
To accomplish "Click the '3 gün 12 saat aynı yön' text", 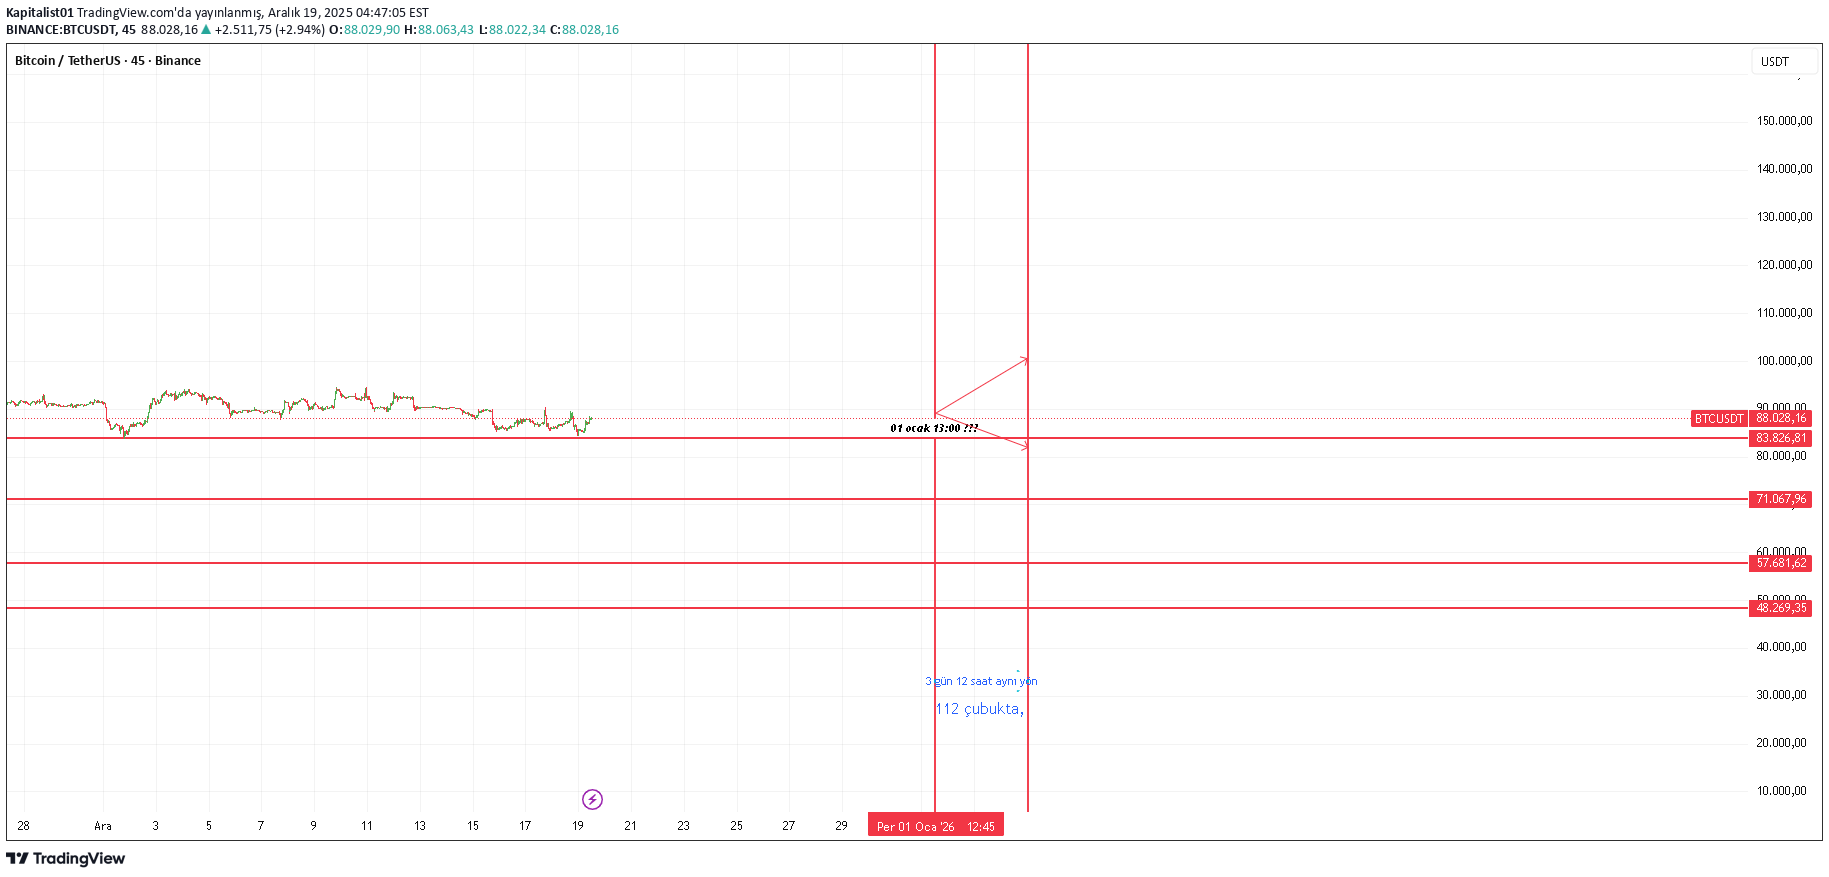I will point(981,682).
